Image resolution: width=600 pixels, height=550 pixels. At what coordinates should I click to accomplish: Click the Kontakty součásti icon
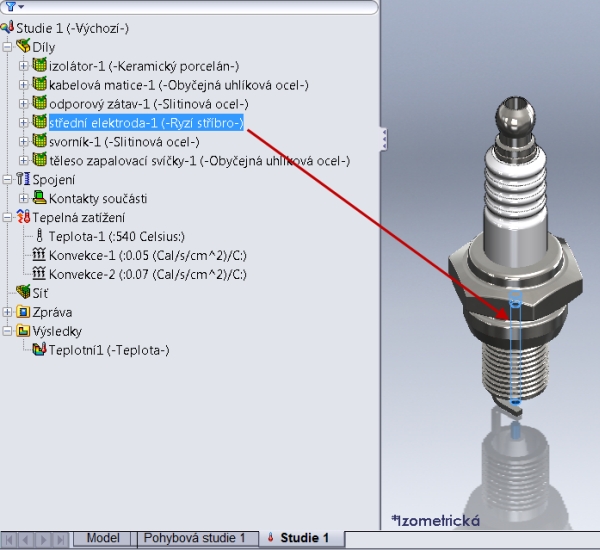click(x=39, y=198)
